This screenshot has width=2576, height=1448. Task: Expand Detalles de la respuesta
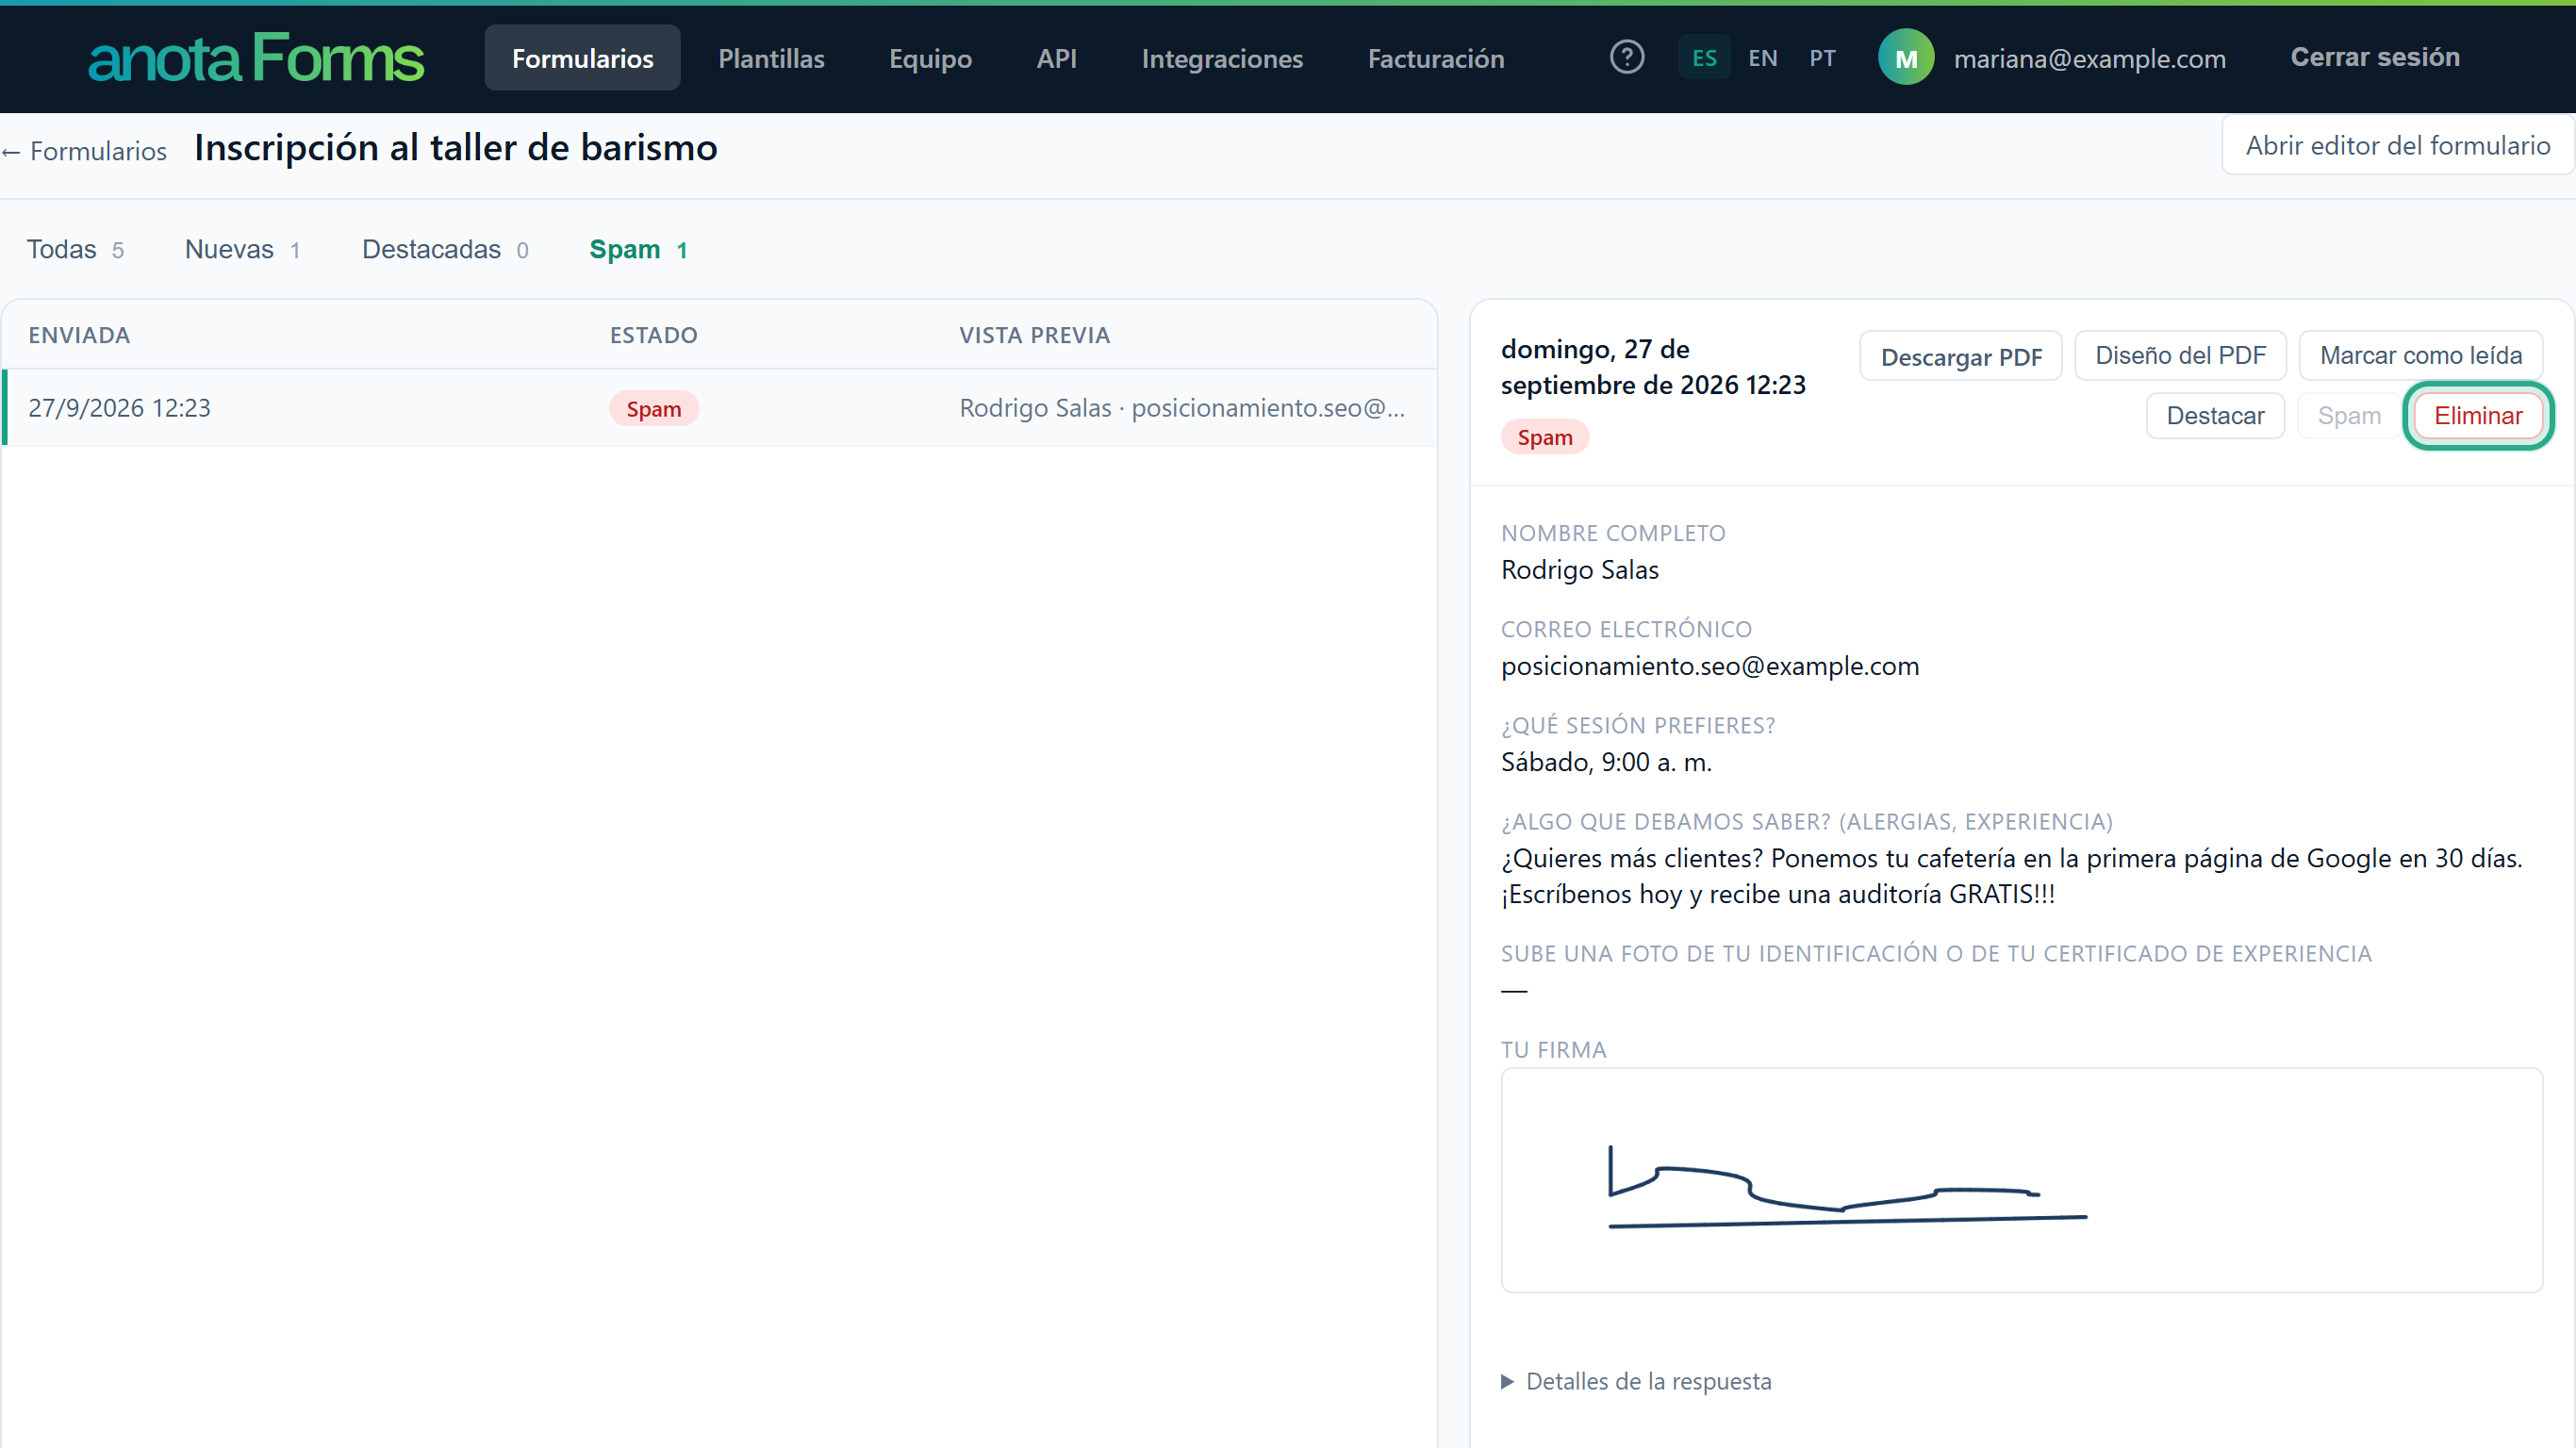click(x=1636, y=1381)
